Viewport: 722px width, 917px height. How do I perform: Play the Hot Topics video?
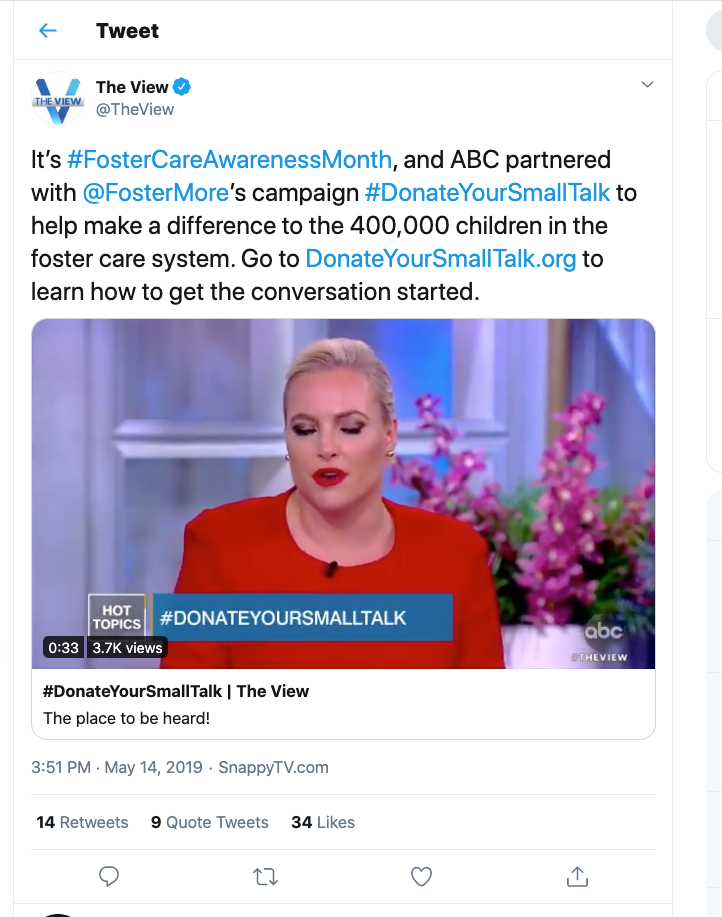pos(343,494)
